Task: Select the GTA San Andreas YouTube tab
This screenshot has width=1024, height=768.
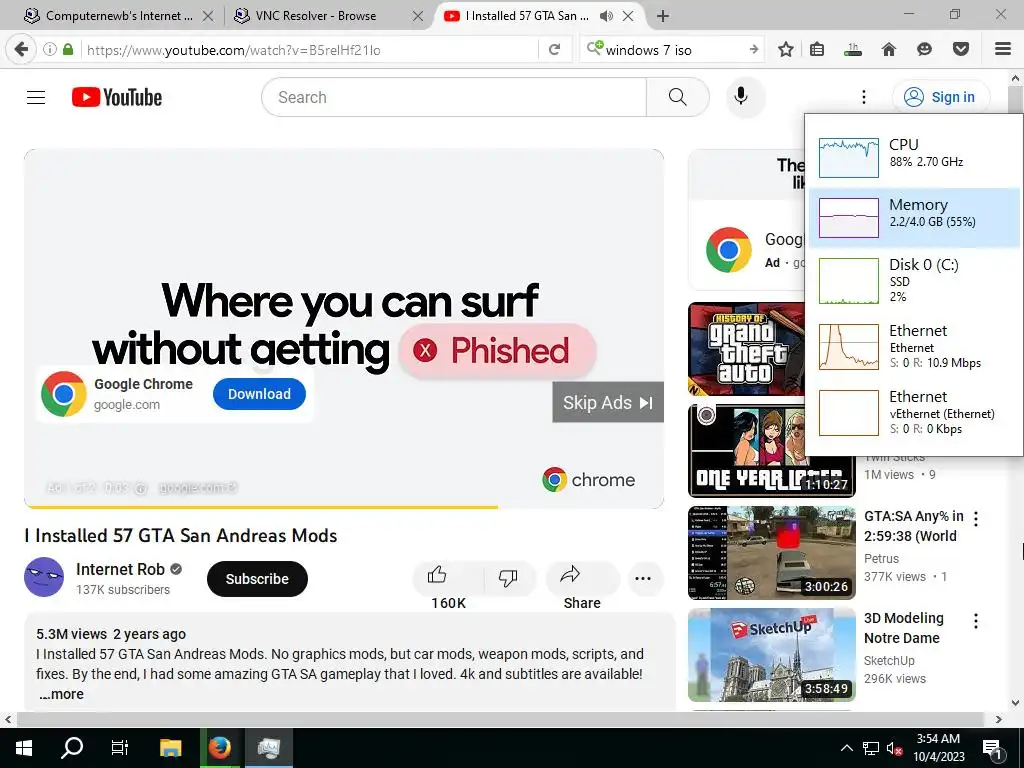Action: pyautogui.click(x=526, y=16)
